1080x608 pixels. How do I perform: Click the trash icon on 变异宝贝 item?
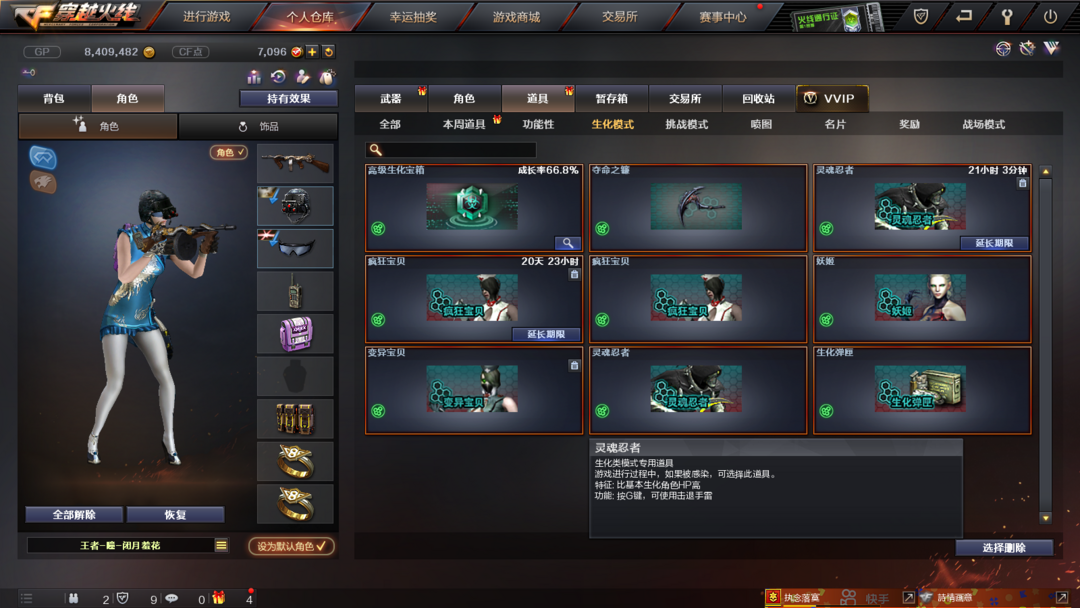(574, 366)
